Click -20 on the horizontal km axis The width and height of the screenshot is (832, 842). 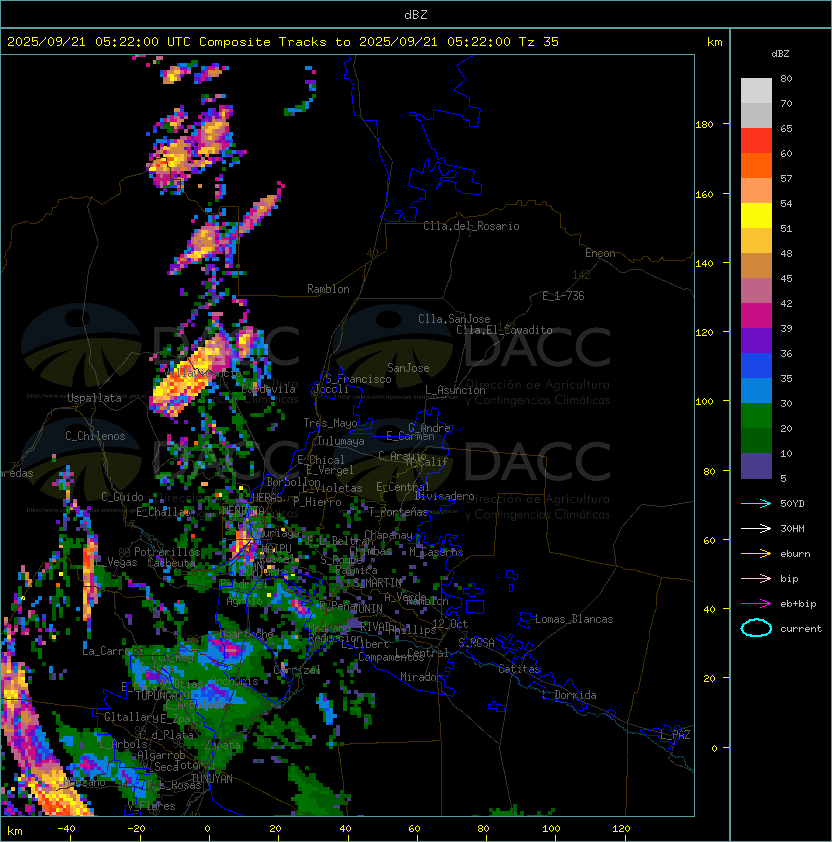pyautogui.click(x=136, y=829)
